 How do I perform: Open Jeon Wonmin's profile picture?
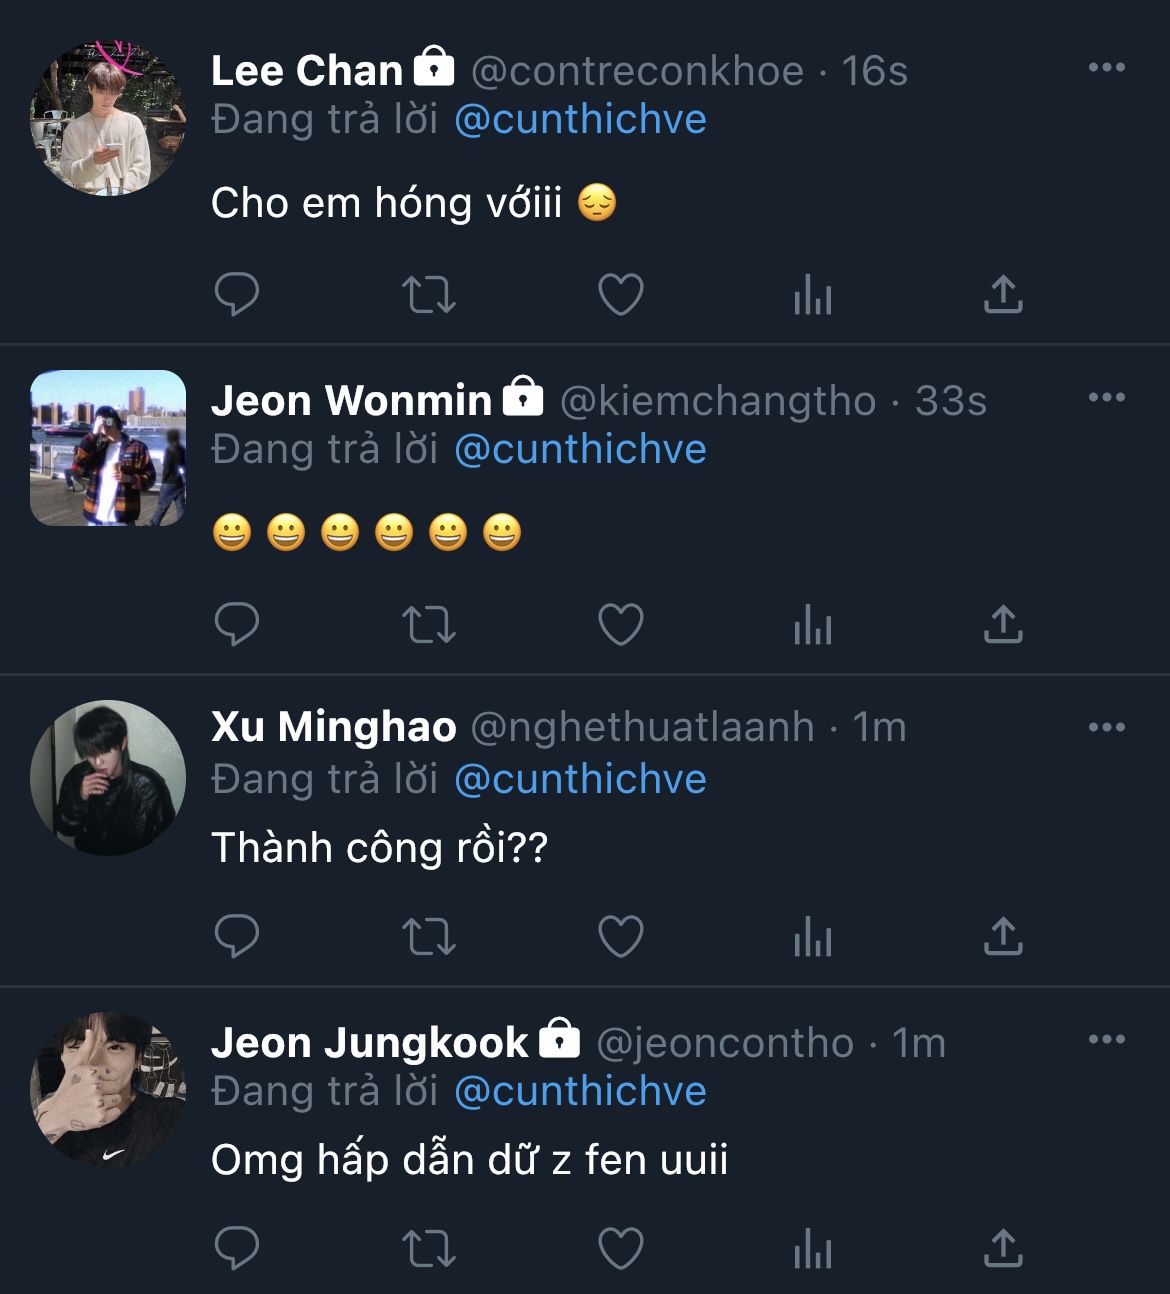108,448
